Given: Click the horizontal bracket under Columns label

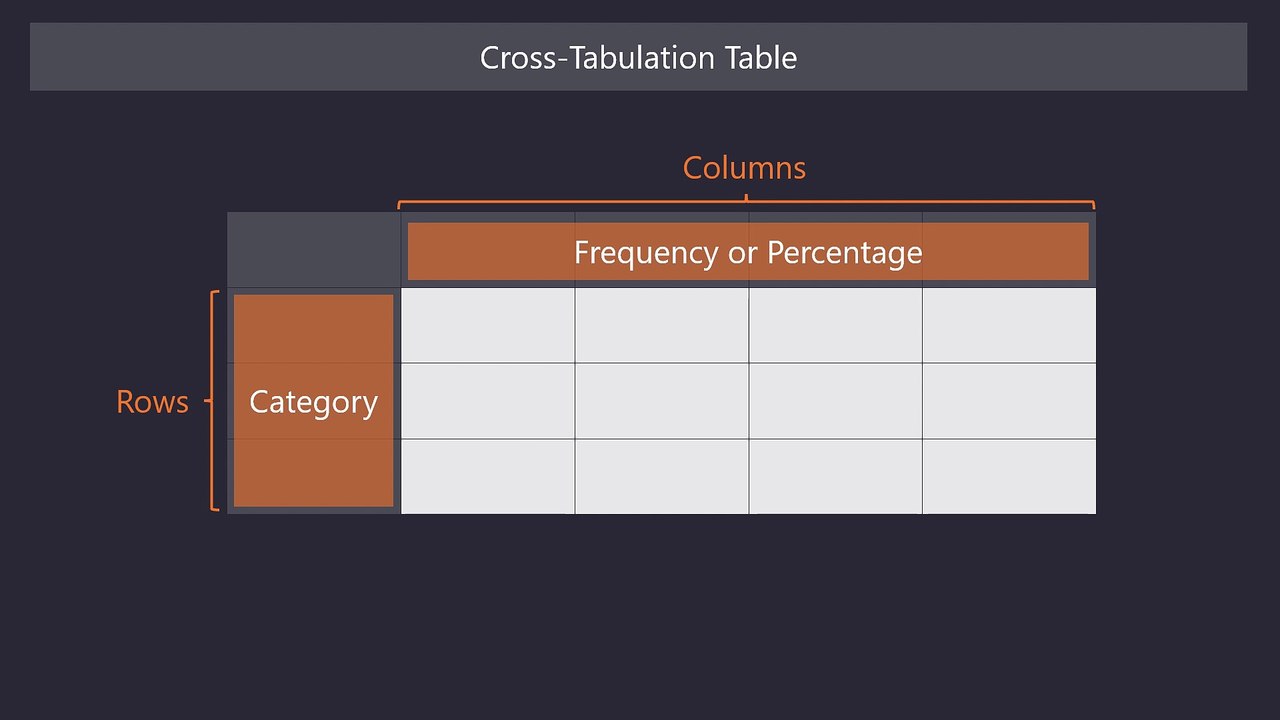Looking at the screenshot, I should pyautogui.click(x=746, y=204).
